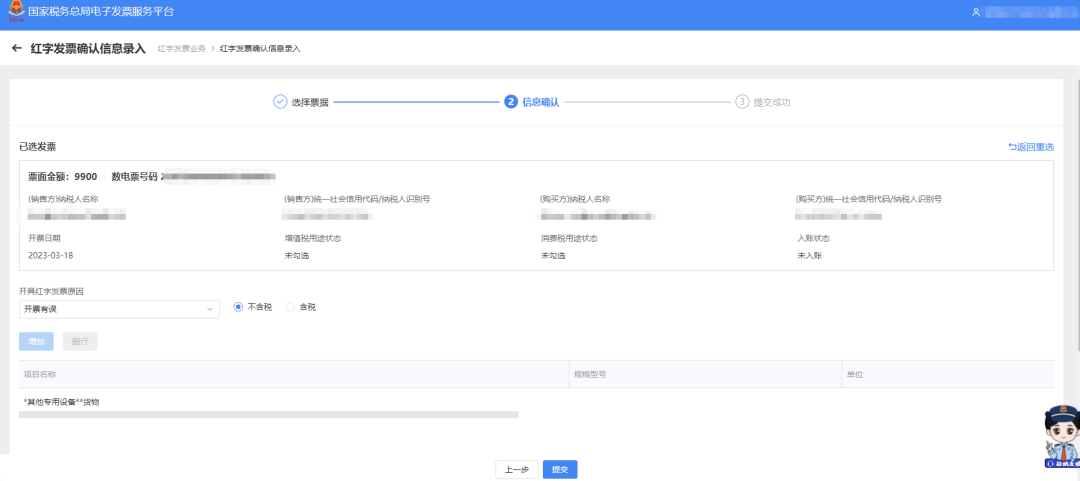Click the back arrow beside 红字发票确认信息录入

[x=16, y=48]
